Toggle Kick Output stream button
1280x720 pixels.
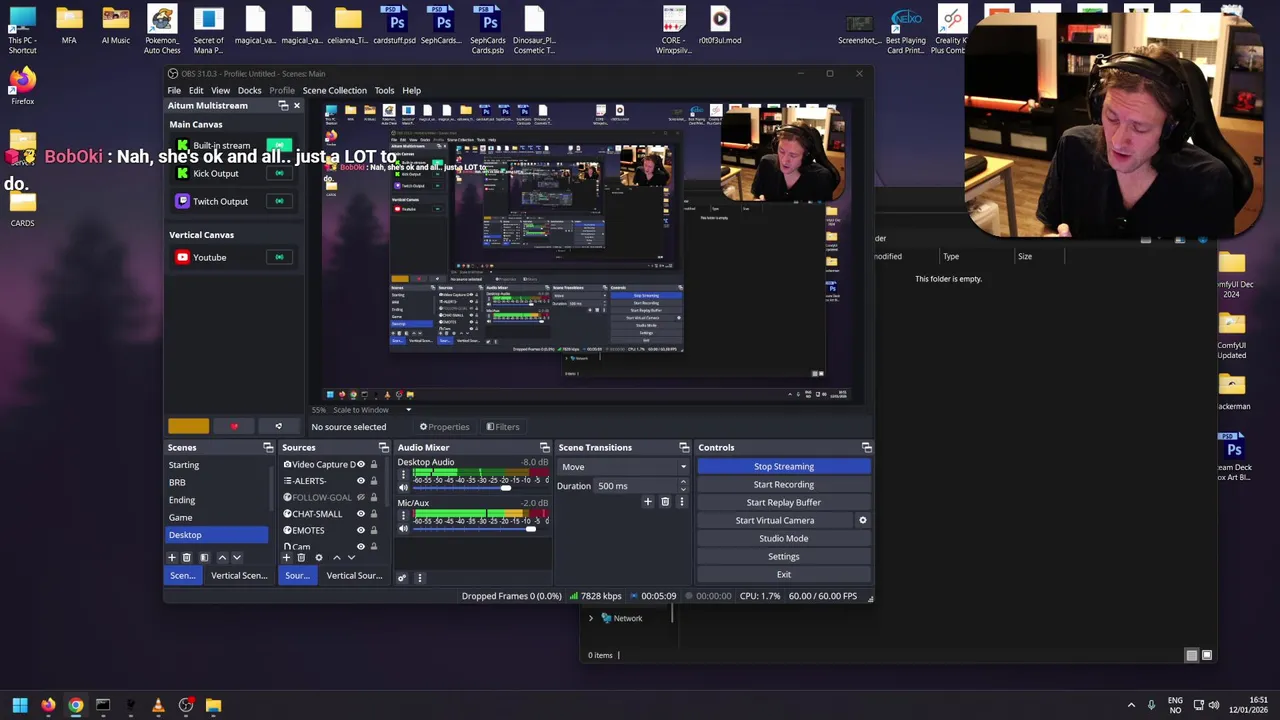(x=279, y=173)
